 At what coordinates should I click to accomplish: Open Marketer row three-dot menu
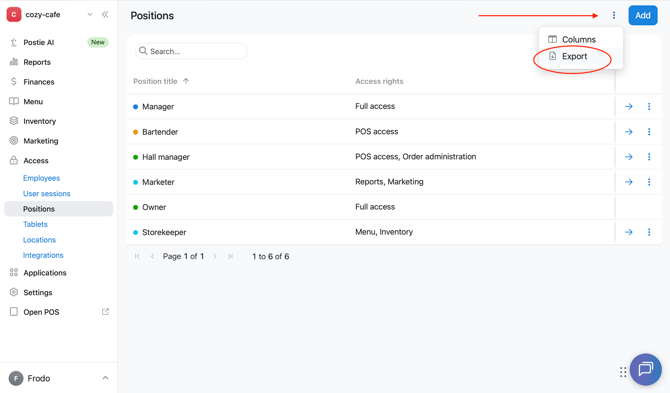pyautogui.click(x=649, y=182)
